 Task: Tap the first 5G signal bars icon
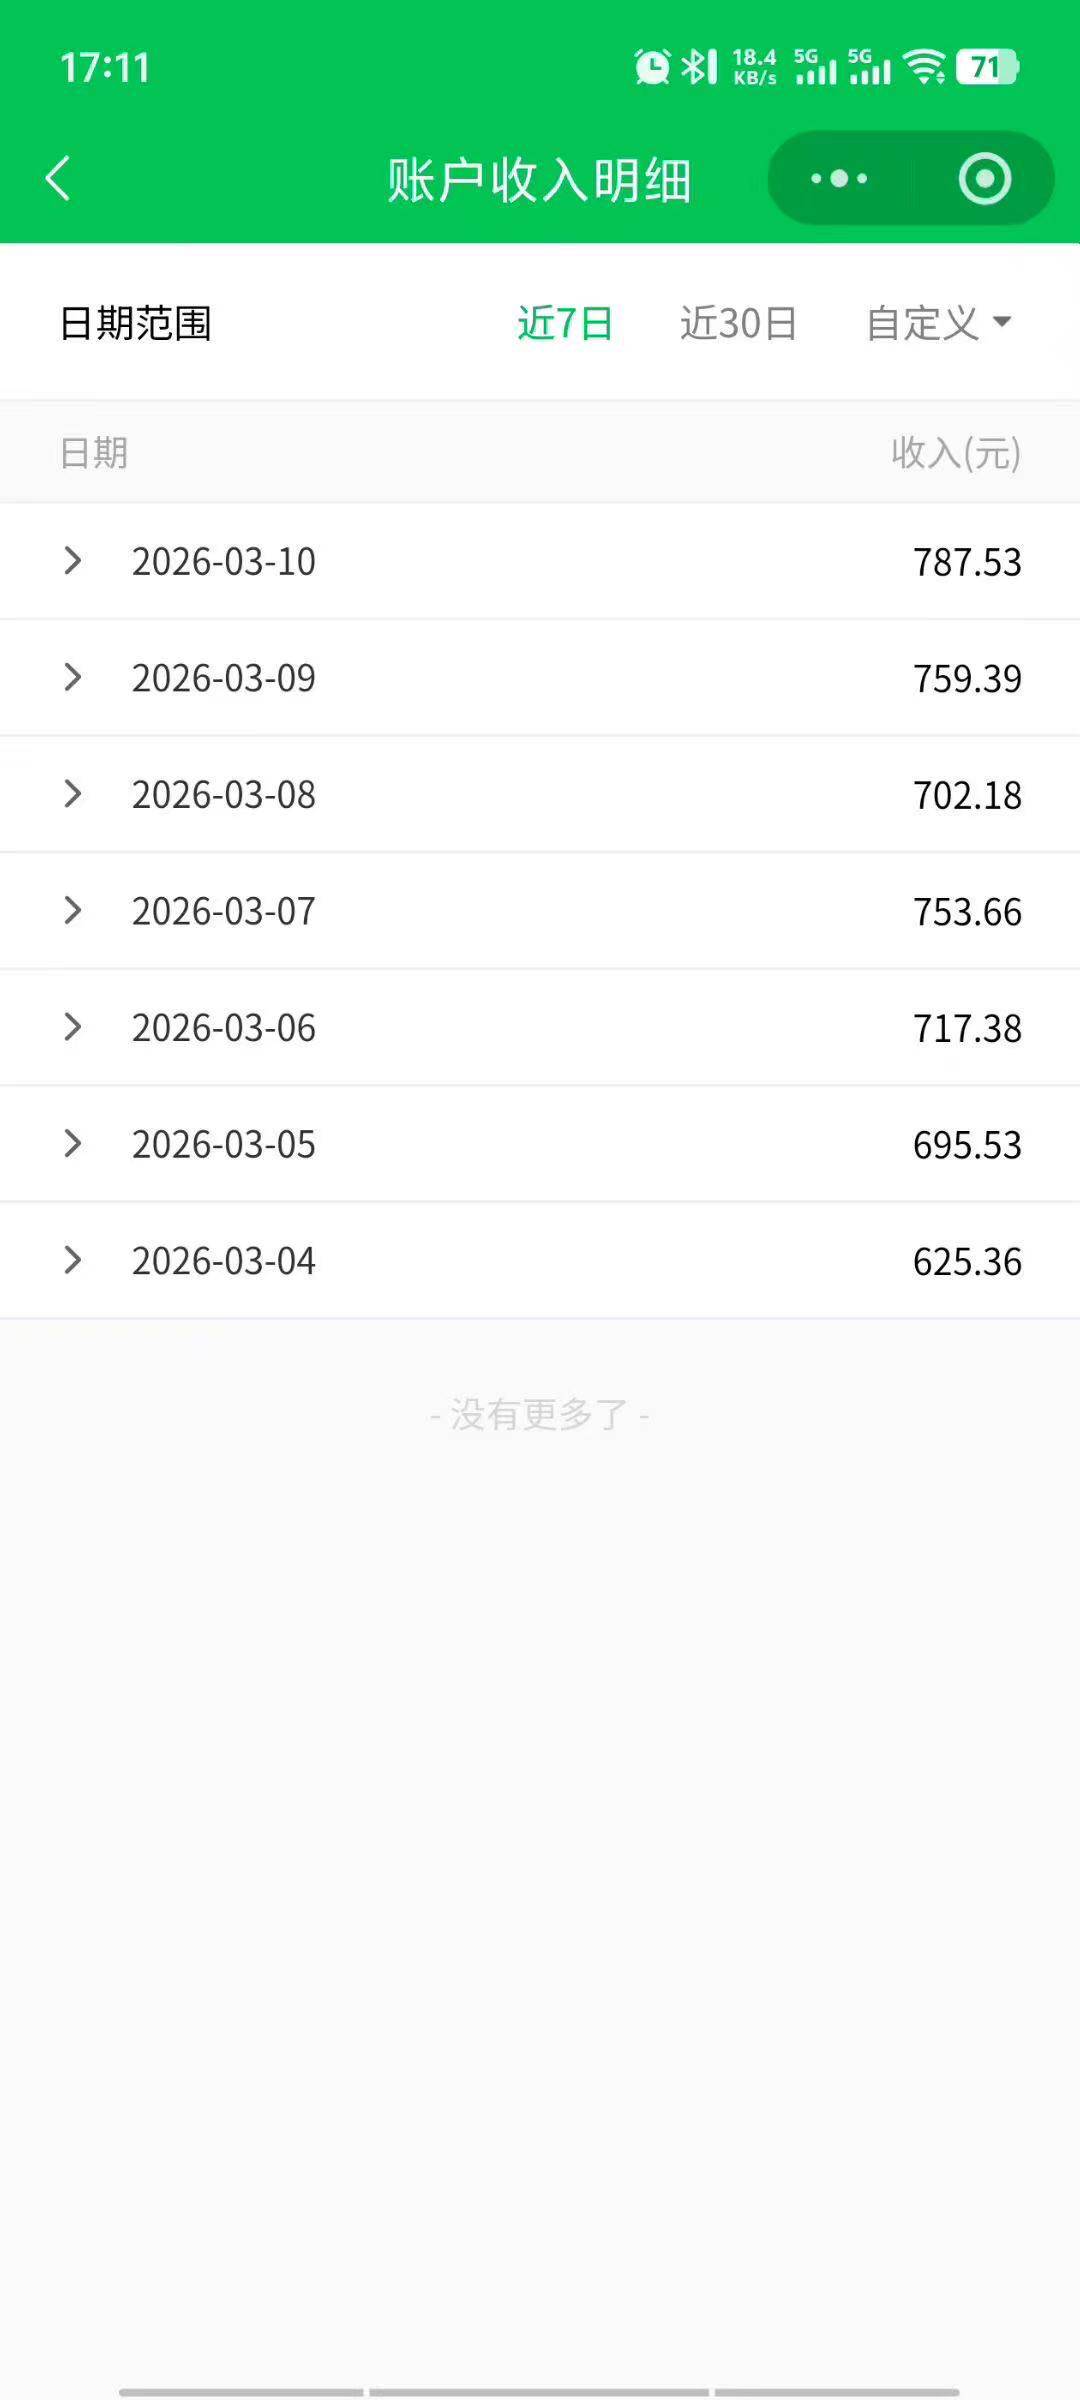coord(815,67)
